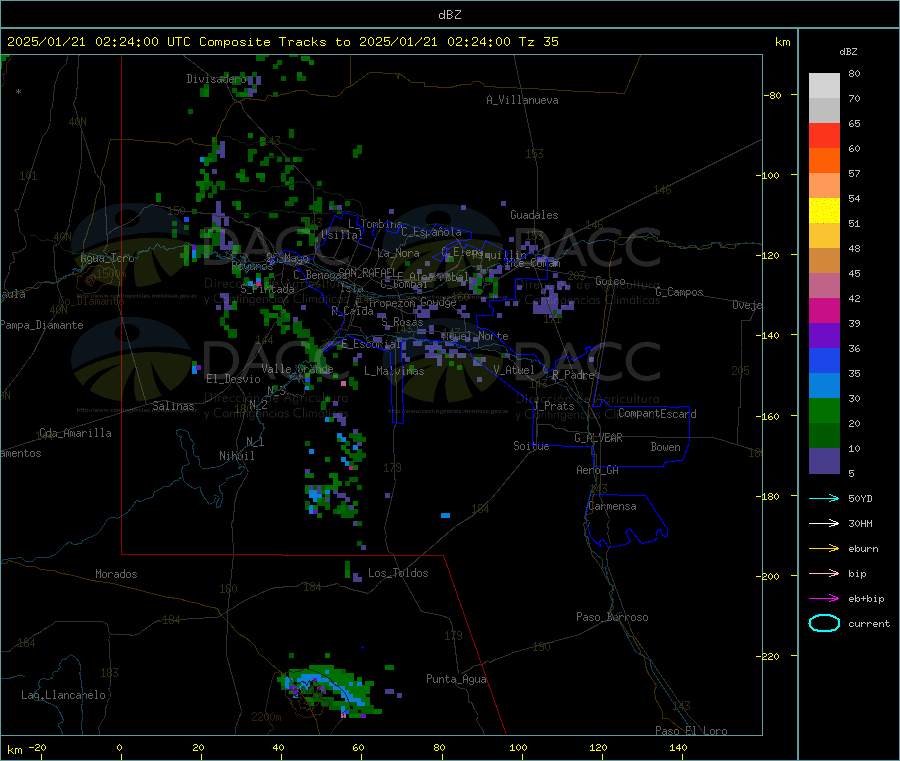Click the Guadales map label
900x761 pixels.
534,215
